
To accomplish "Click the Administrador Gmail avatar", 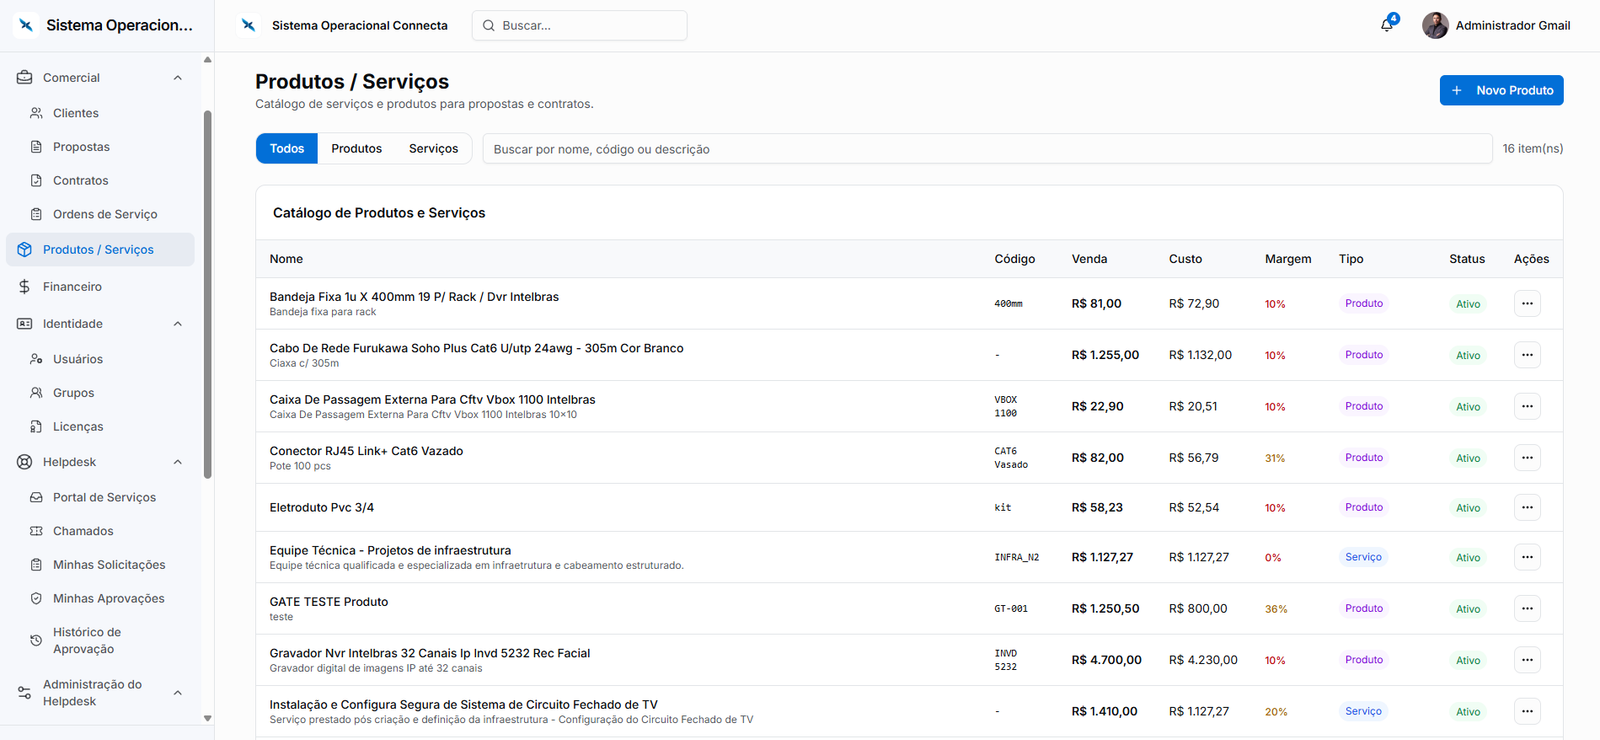I will pyautogui.click(x=1435, y=26).
